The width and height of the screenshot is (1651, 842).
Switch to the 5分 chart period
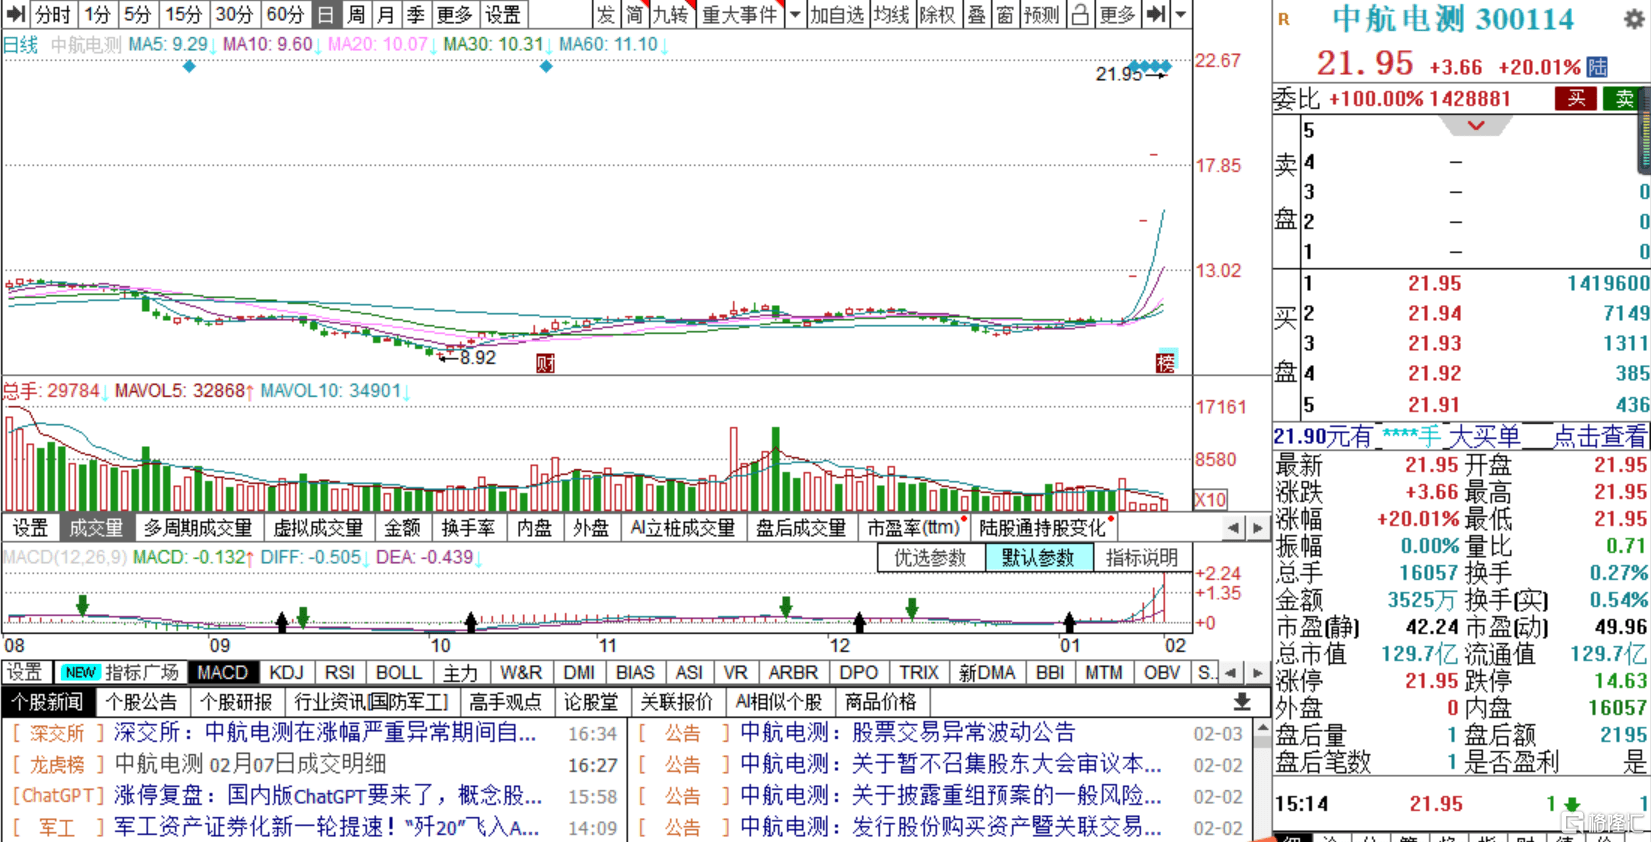[137, 14]
